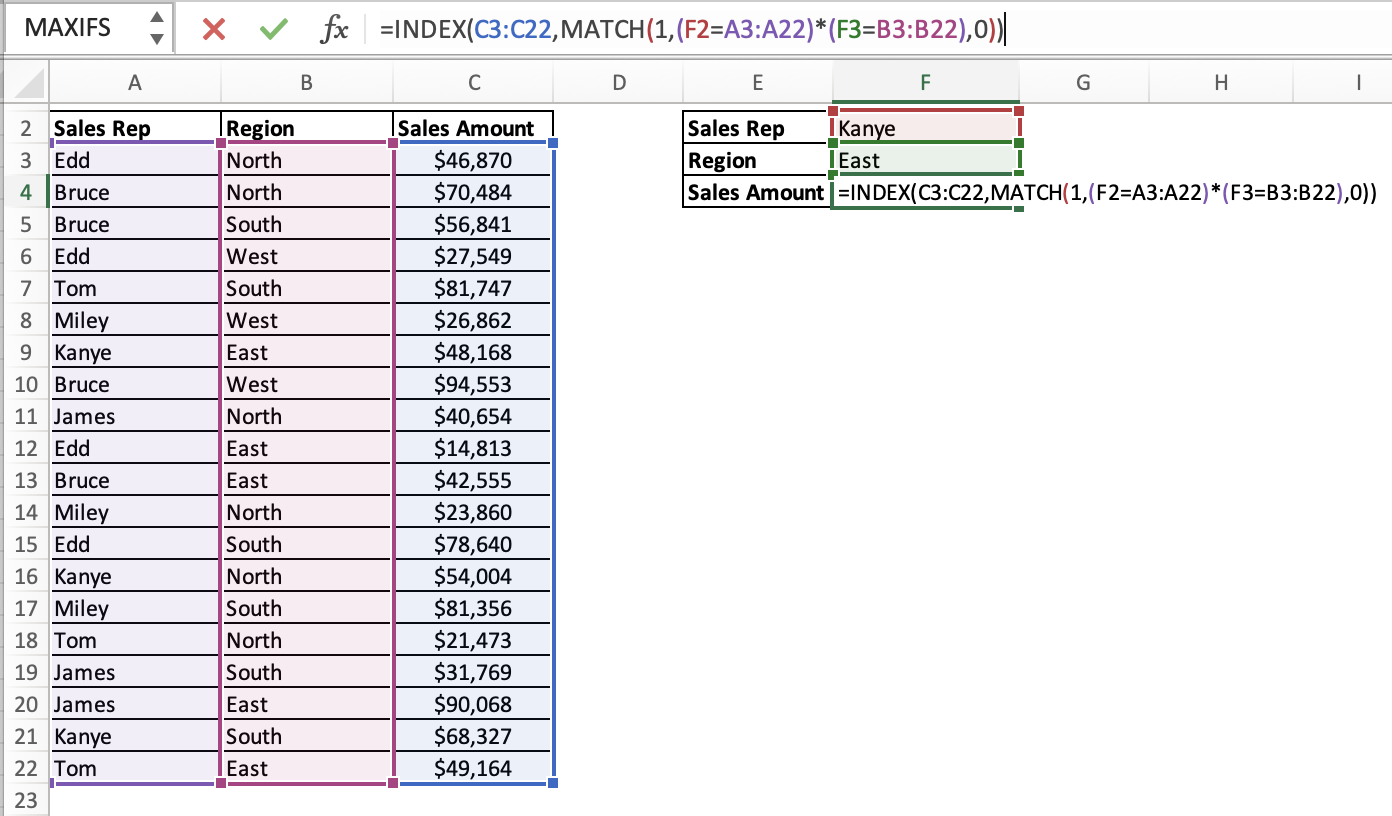Click the cell with Bruce in row 13
The width and height of the screenshot is (1392, 816).
pos(135,480)
